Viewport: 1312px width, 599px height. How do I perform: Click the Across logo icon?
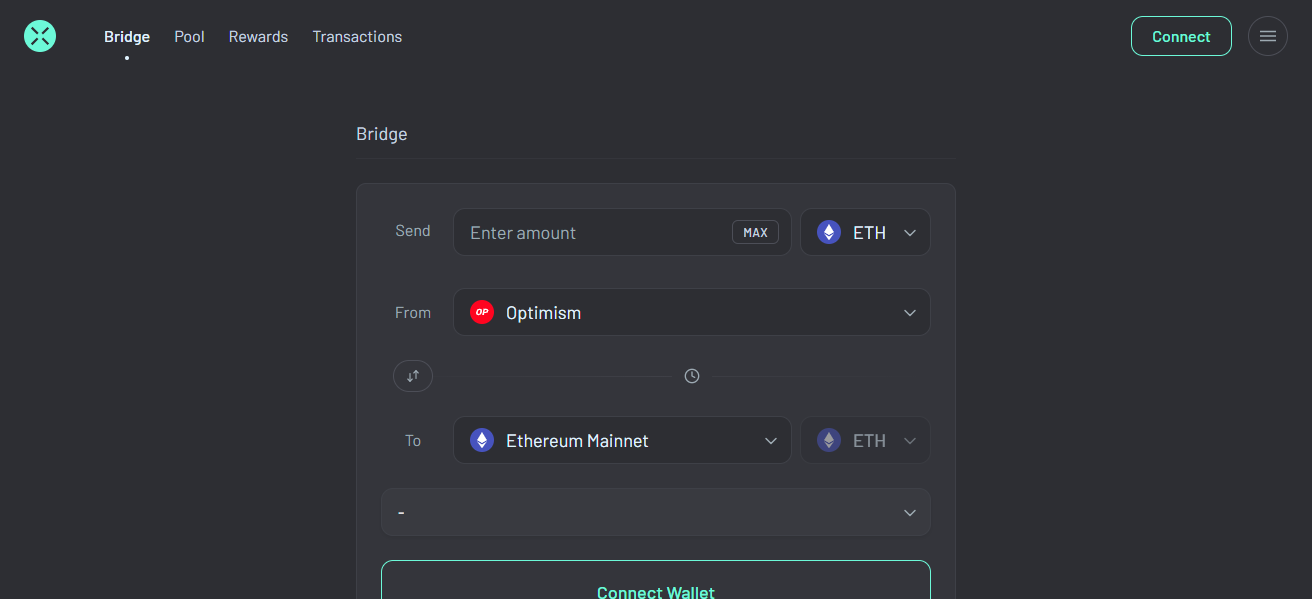[x=40, y=37]
